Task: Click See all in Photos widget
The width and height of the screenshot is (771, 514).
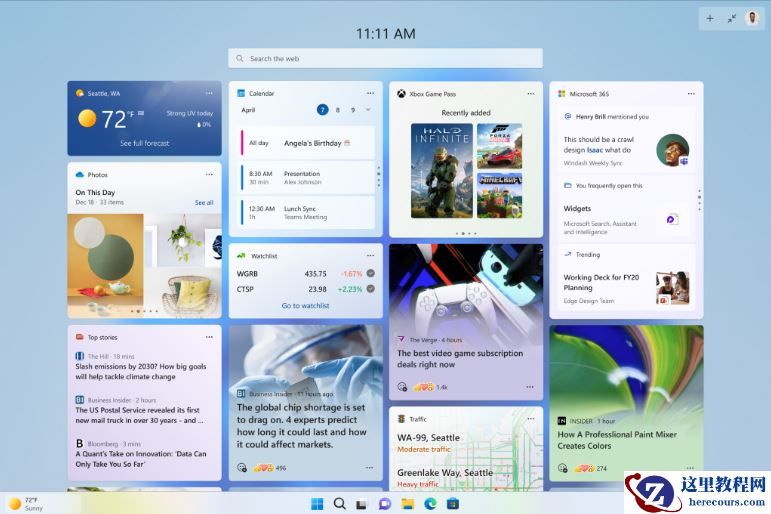Action: [204, 203]
